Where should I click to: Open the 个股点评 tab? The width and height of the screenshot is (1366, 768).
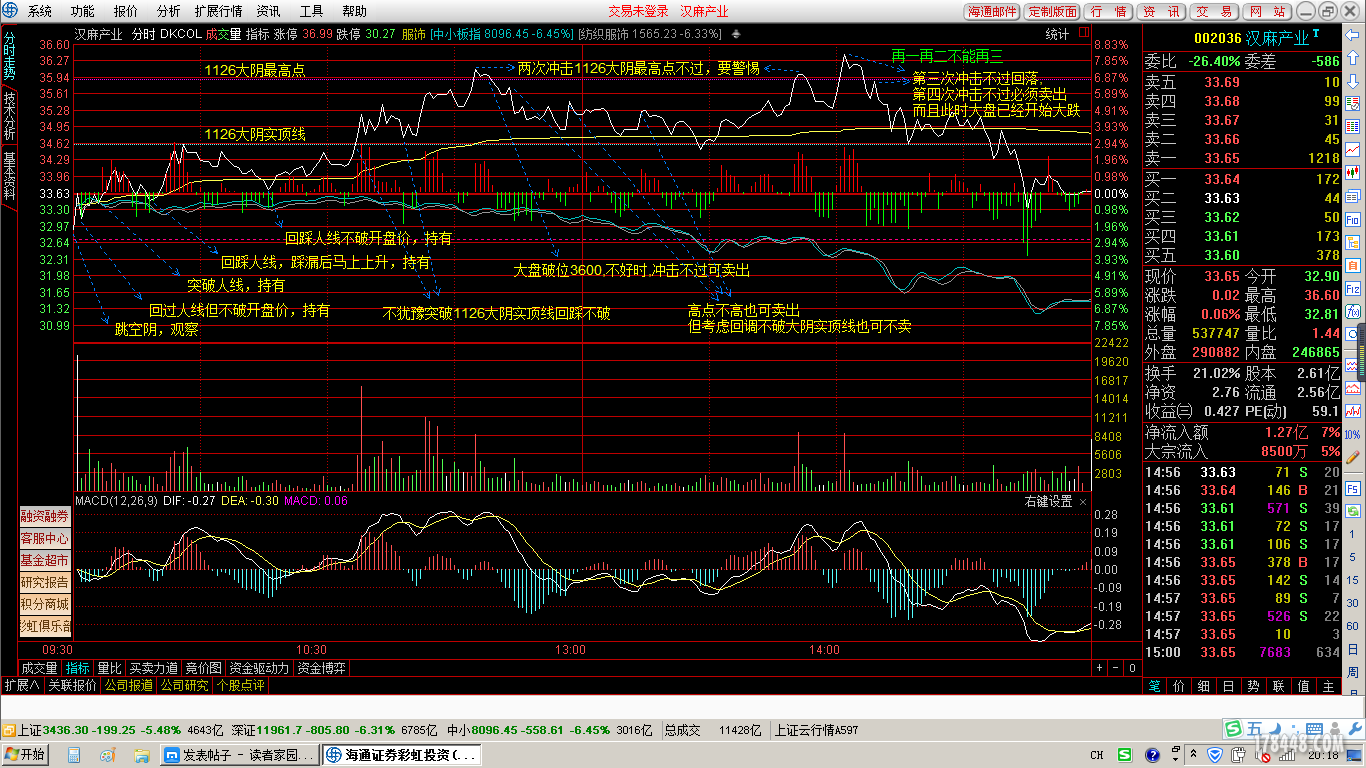point(240,685)
